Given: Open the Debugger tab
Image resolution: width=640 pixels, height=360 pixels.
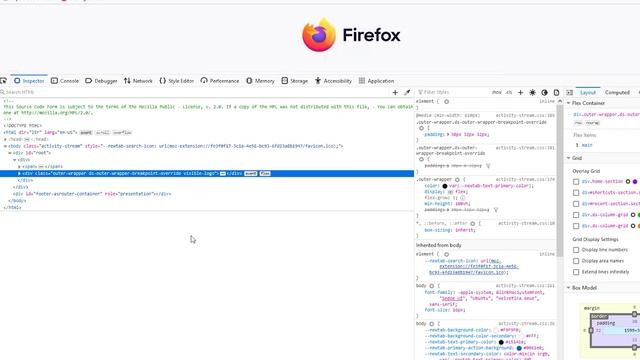Looking at the screenshot, I should [101, 81].
